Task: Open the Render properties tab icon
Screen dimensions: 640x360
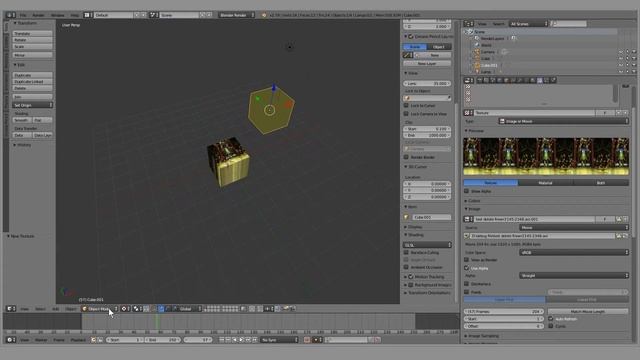Action: coord(480,80)
